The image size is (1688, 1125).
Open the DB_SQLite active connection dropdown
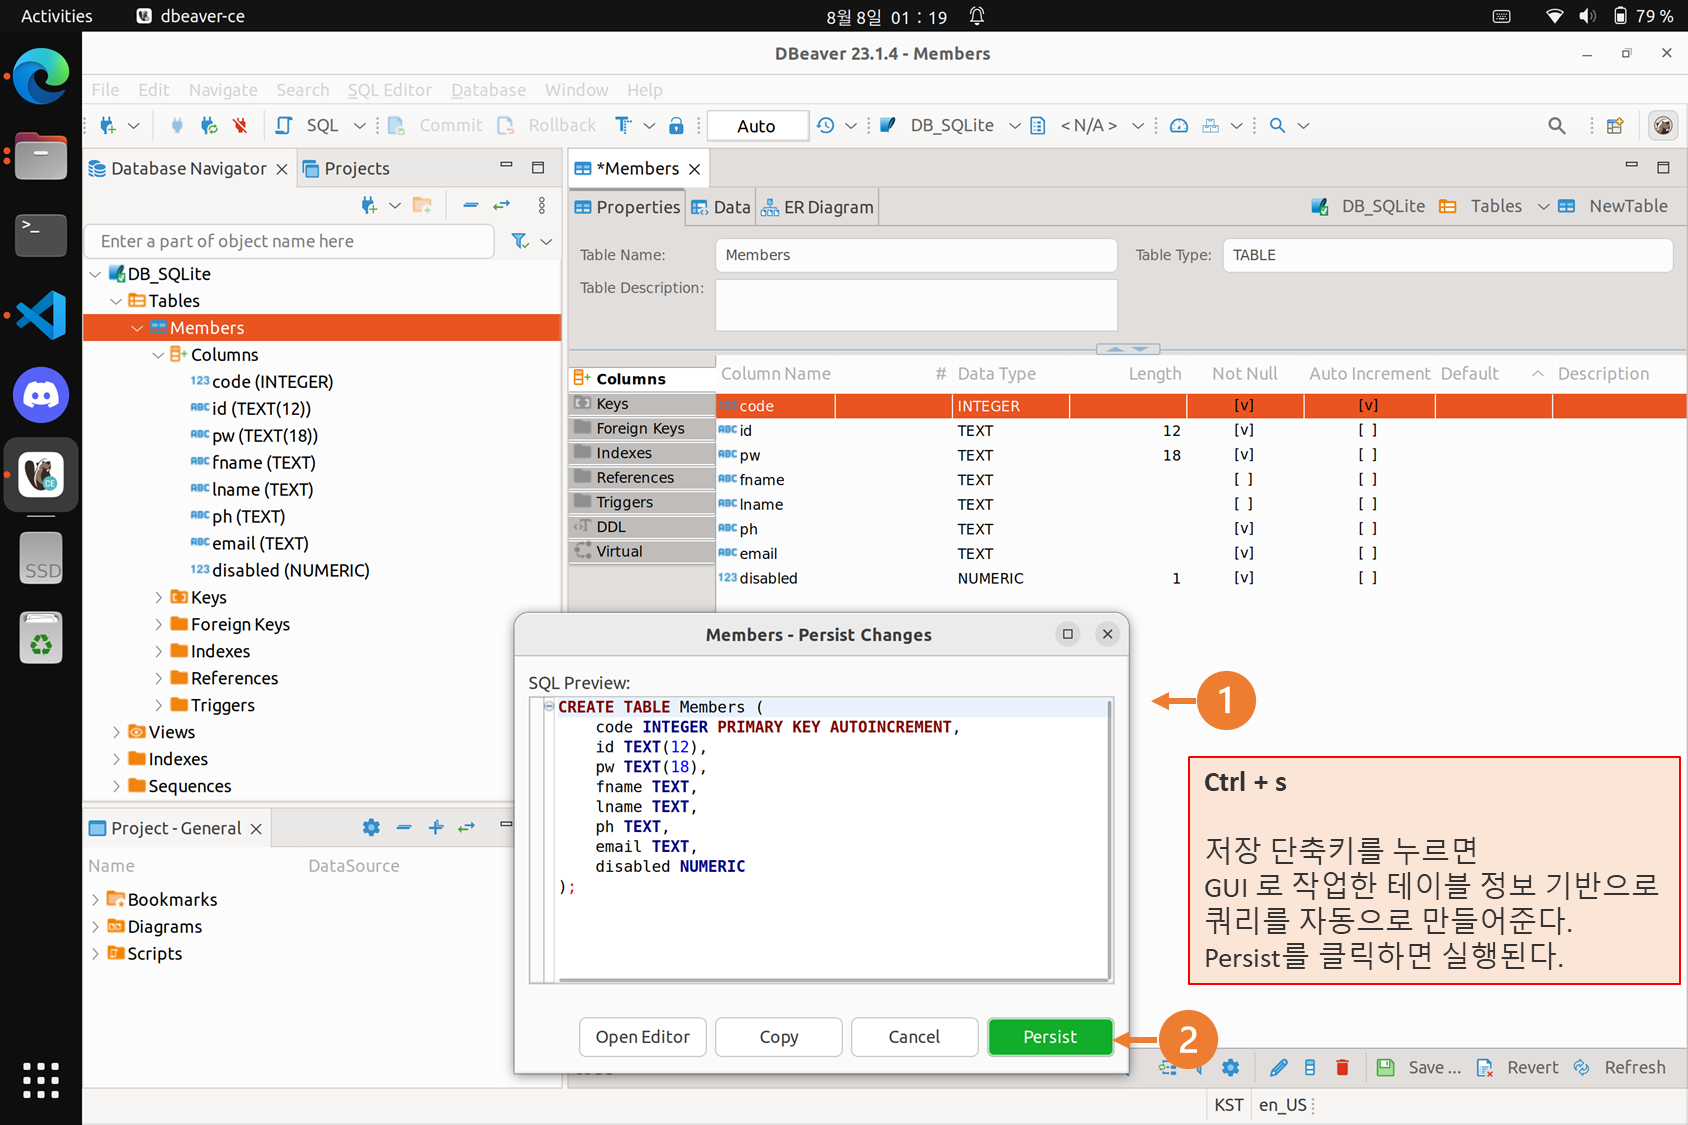1015,125
